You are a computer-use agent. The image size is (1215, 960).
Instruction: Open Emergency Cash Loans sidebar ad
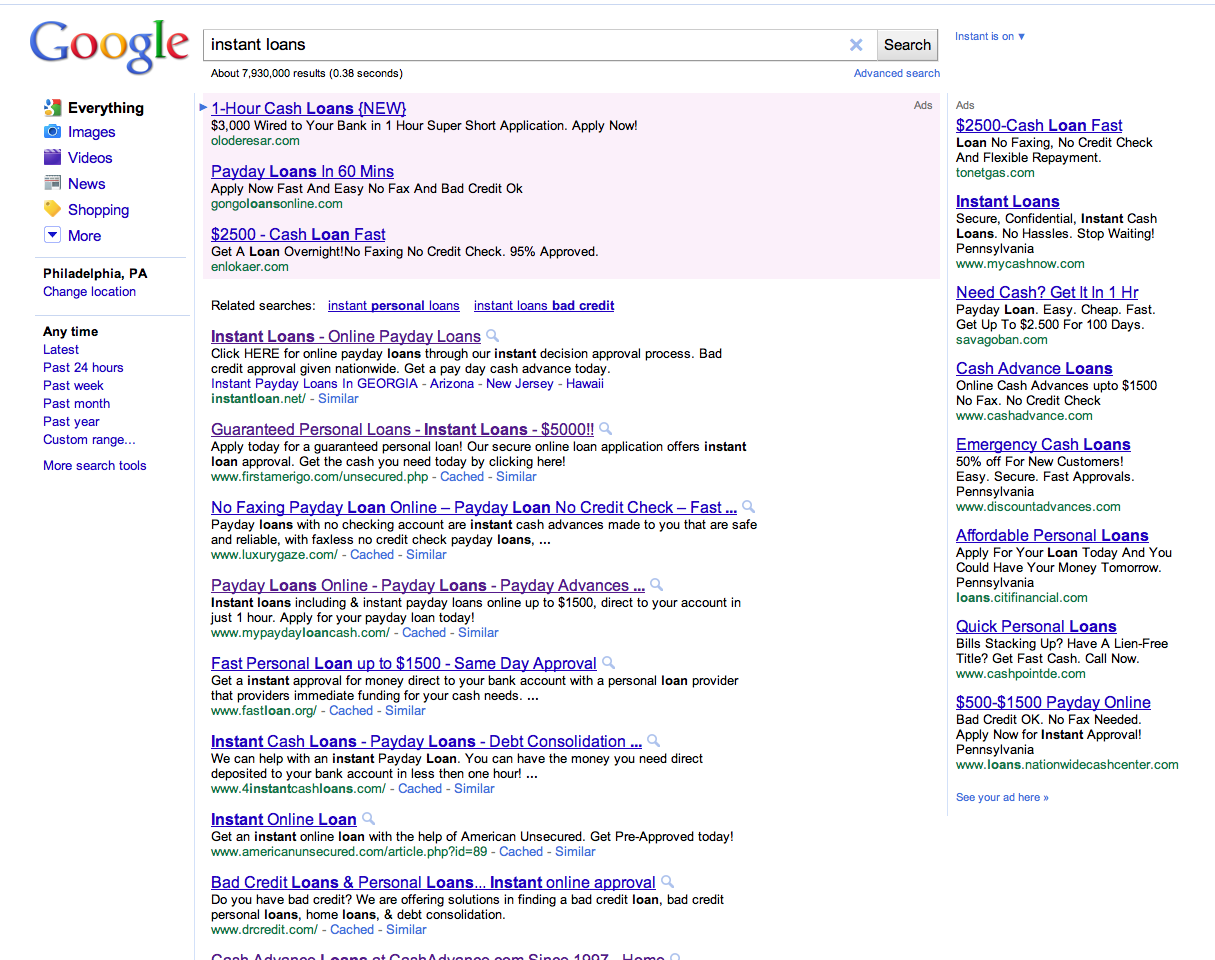pyautogui.click(x=1043, y=444)
